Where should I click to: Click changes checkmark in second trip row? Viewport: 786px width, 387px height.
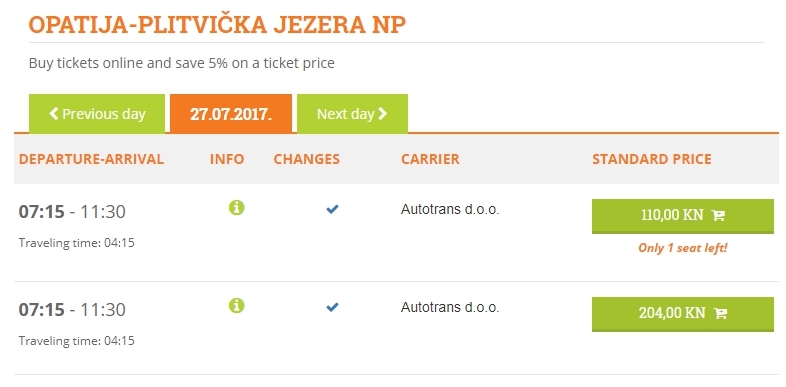coord(332,307)
